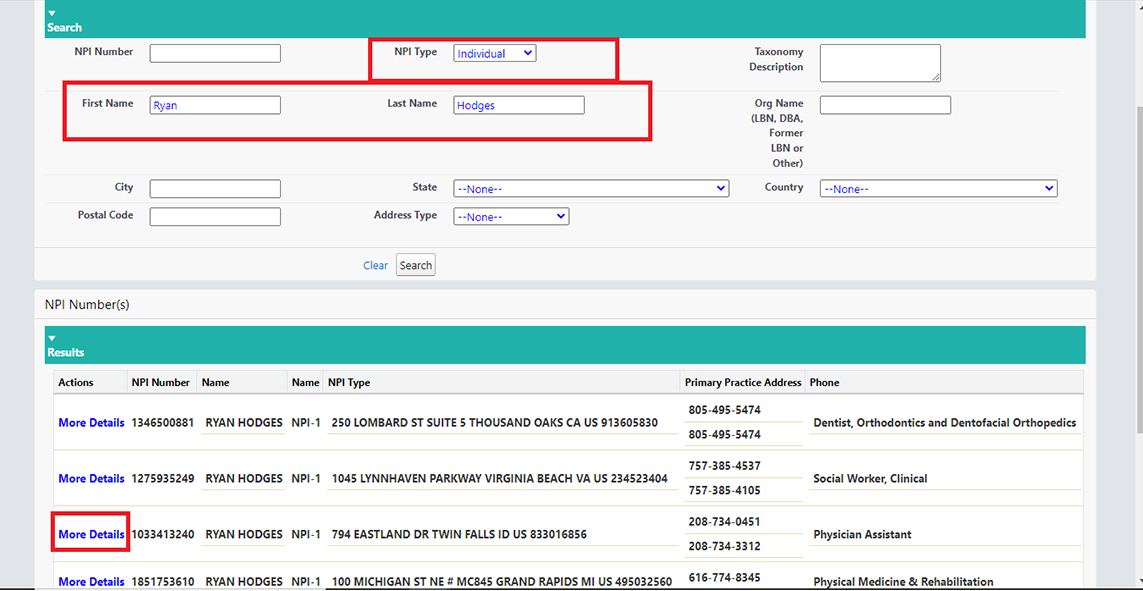Viewport: 1143px width, 591px height.
Task: Click the Clear link
Action: pos(375,265)
